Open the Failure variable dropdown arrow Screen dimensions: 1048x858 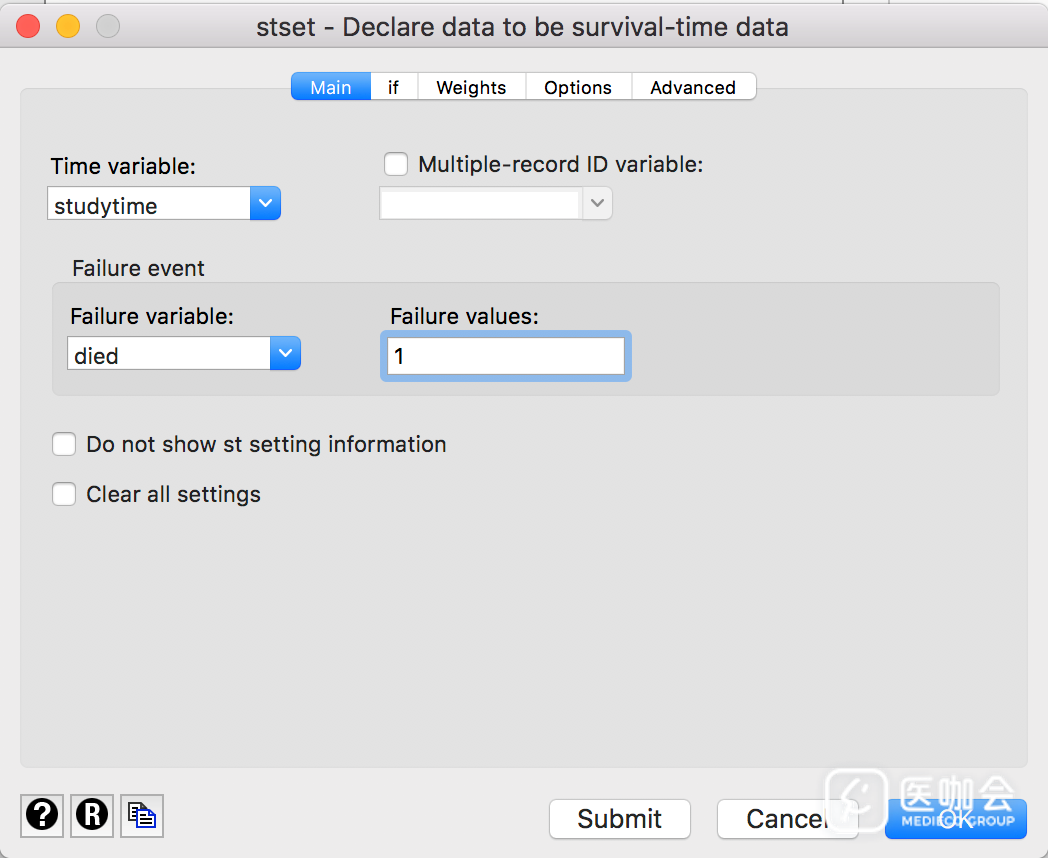(x=285, y=354)
